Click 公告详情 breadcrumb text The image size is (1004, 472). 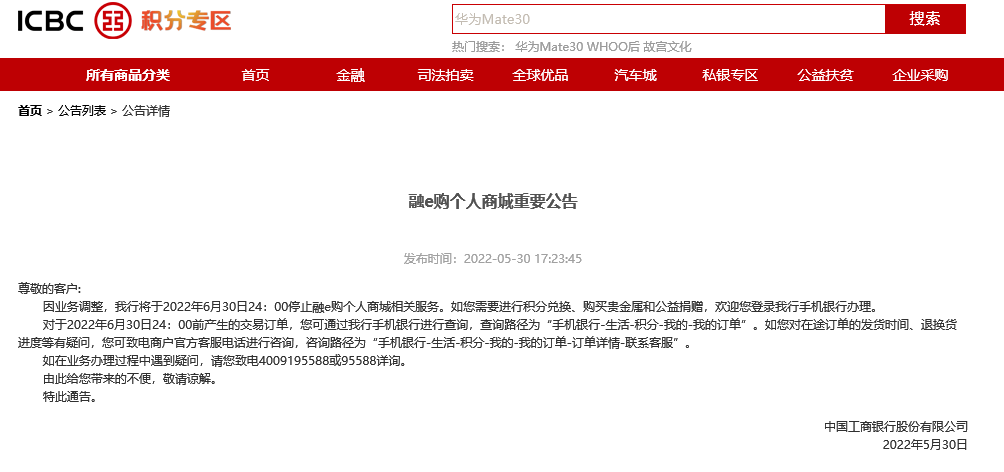point(146,111)
